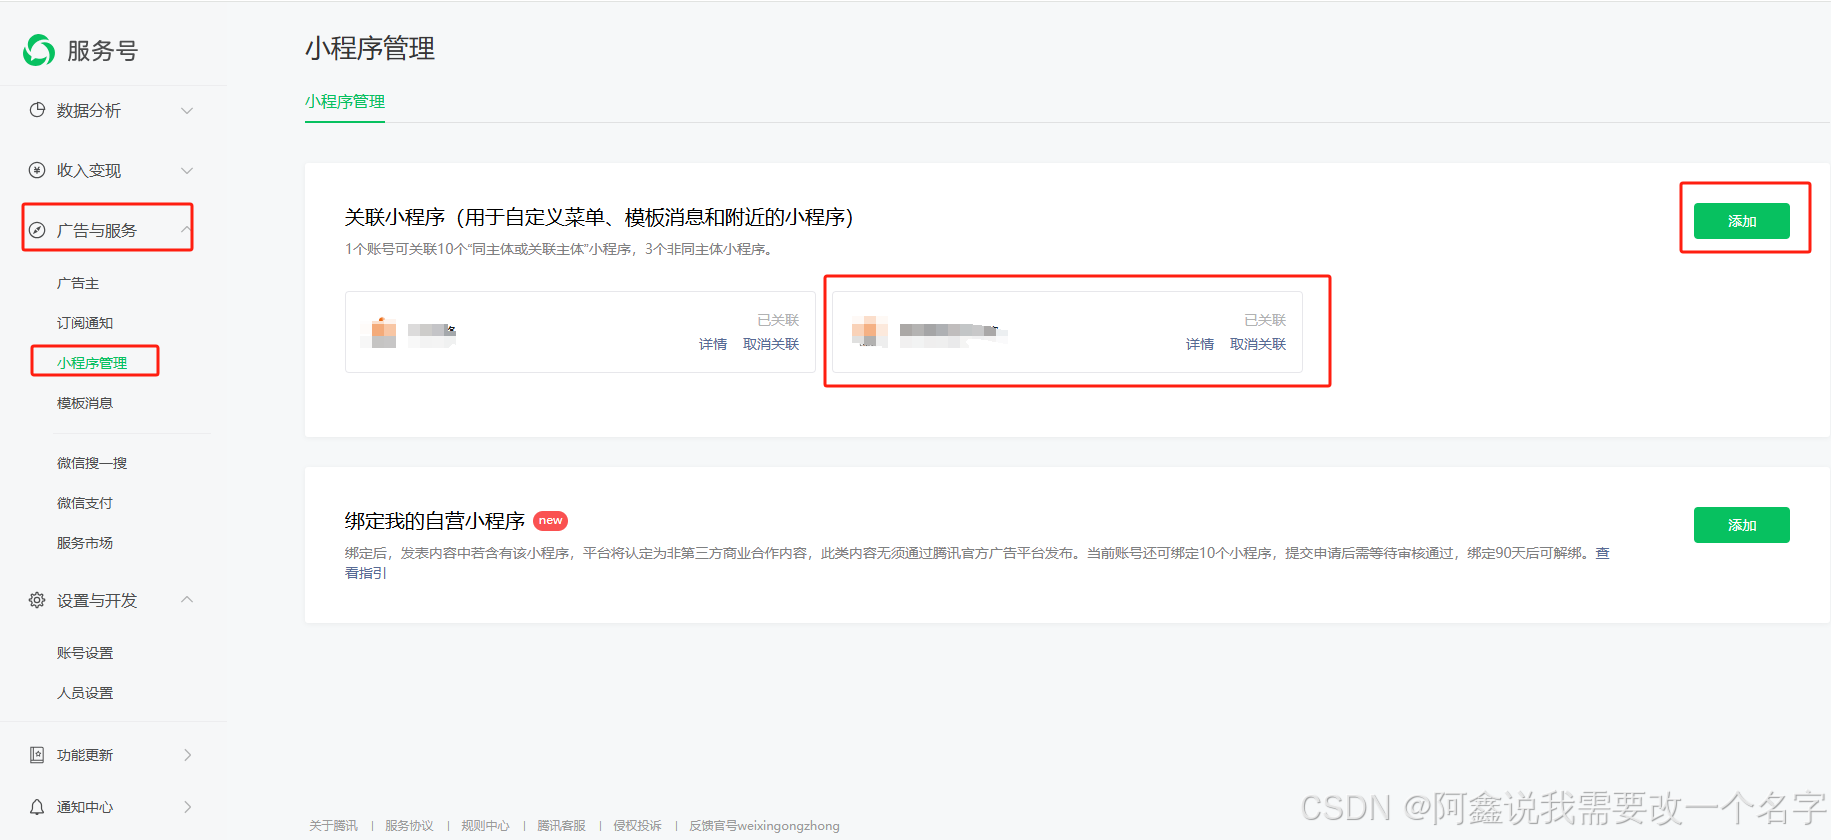This screenshot has height=840, width=1831.
Task: Click the 腾讯客服 footer link
Action: click(x=561, y=826)
